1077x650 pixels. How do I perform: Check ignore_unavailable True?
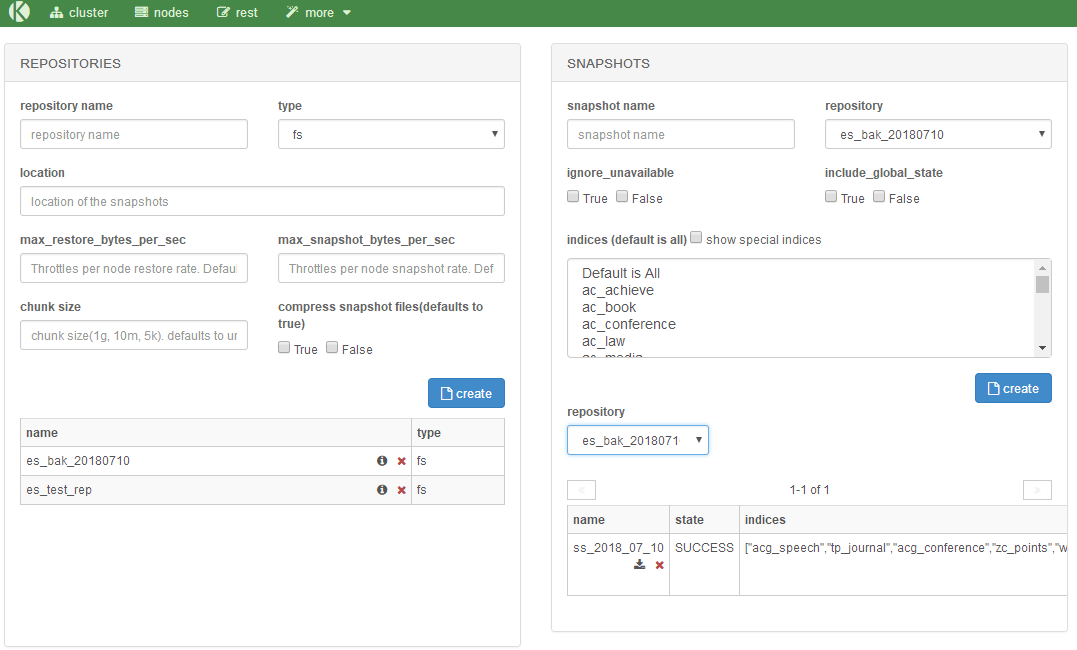[573, 197]
